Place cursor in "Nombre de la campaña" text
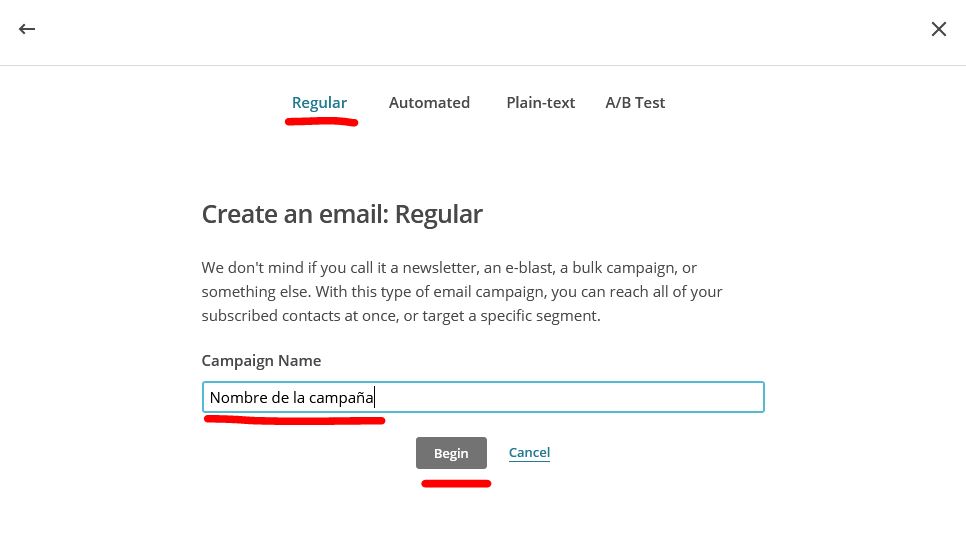The height and width of the screenshot is (541, 966). tap(291, 397)
